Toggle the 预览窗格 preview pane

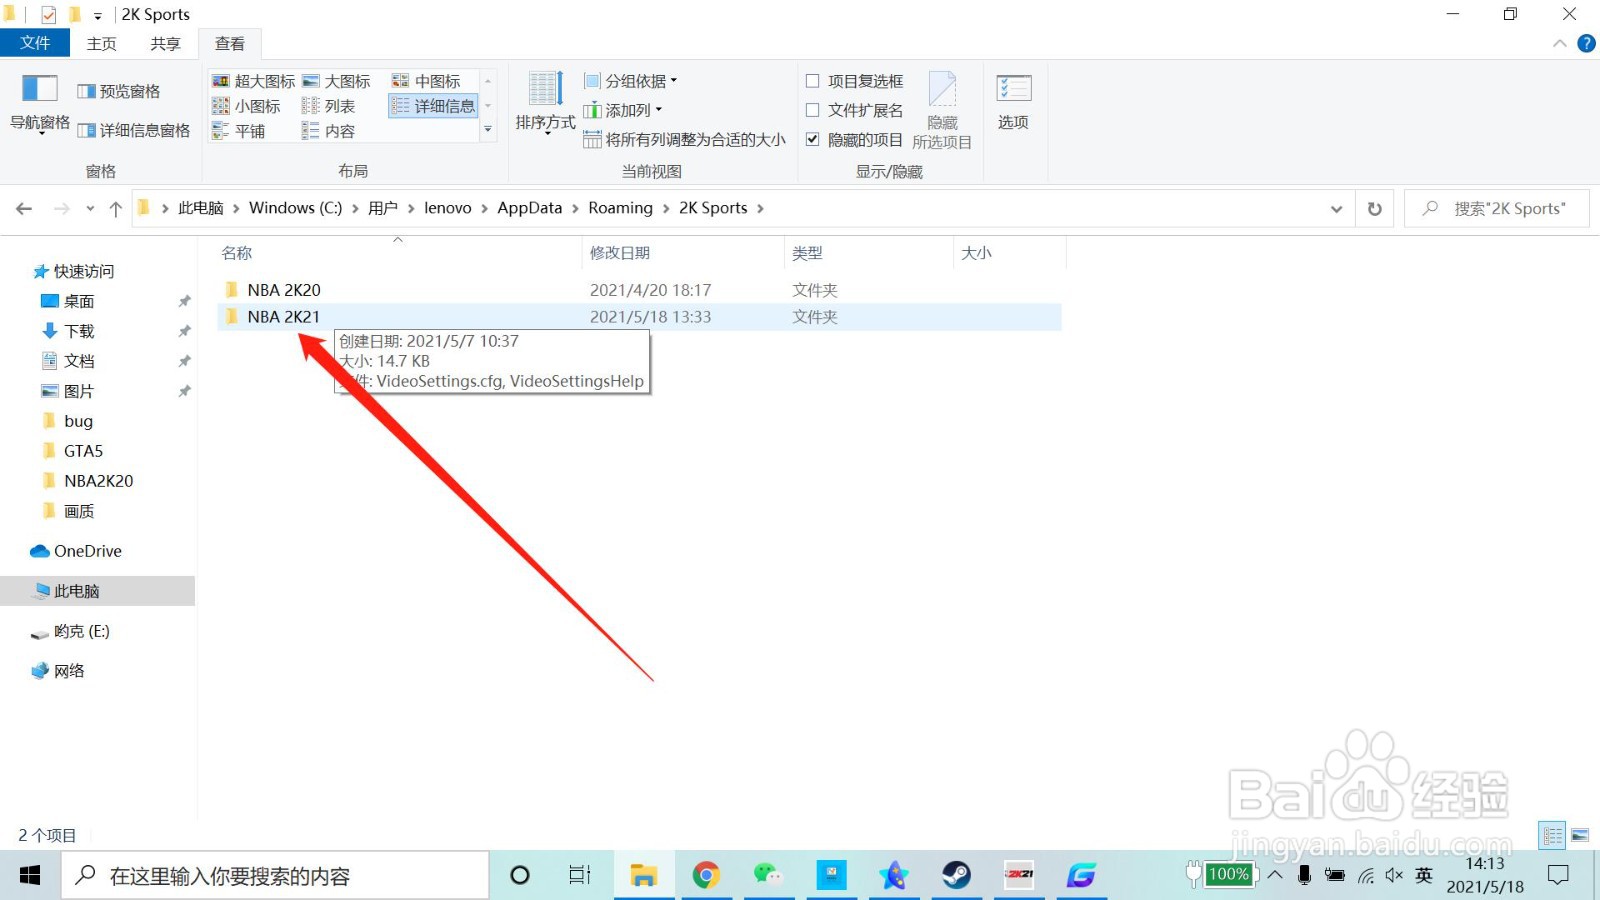coord(119,91)
